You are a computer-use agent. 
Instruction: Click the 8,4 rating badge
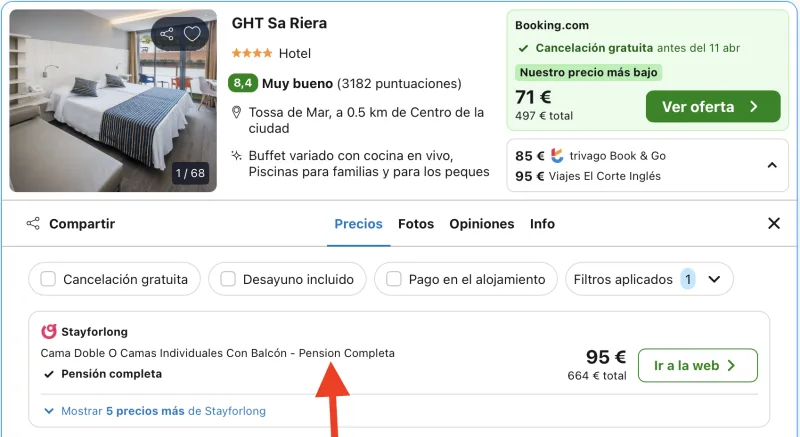(243, 83)
